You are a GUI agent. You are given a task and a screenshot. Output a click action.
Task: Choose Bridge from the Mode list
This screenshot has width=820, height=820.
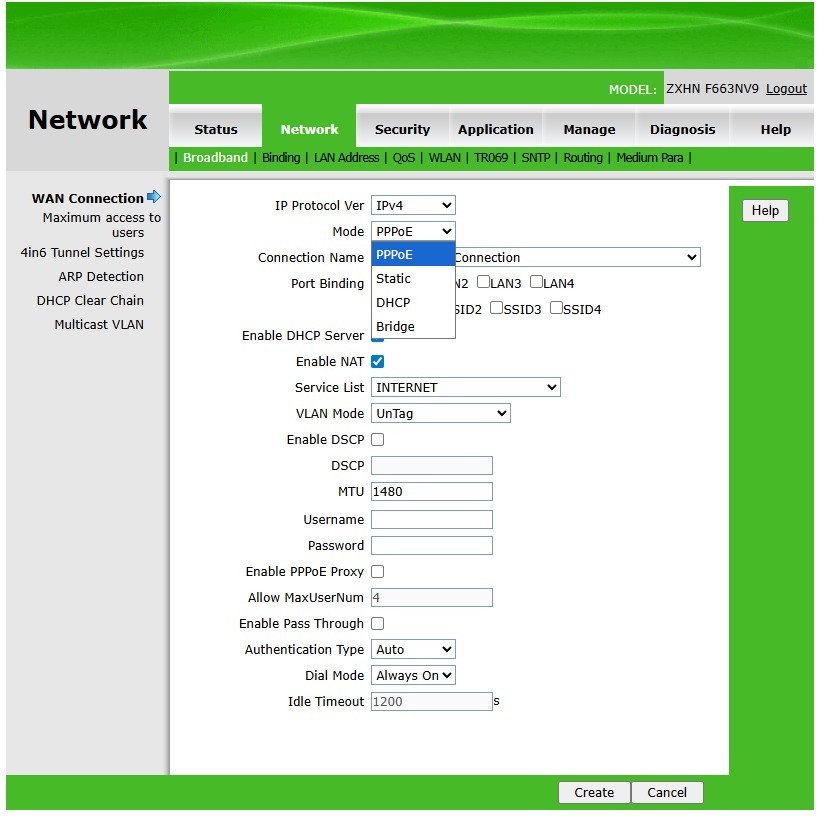point(395,327)
